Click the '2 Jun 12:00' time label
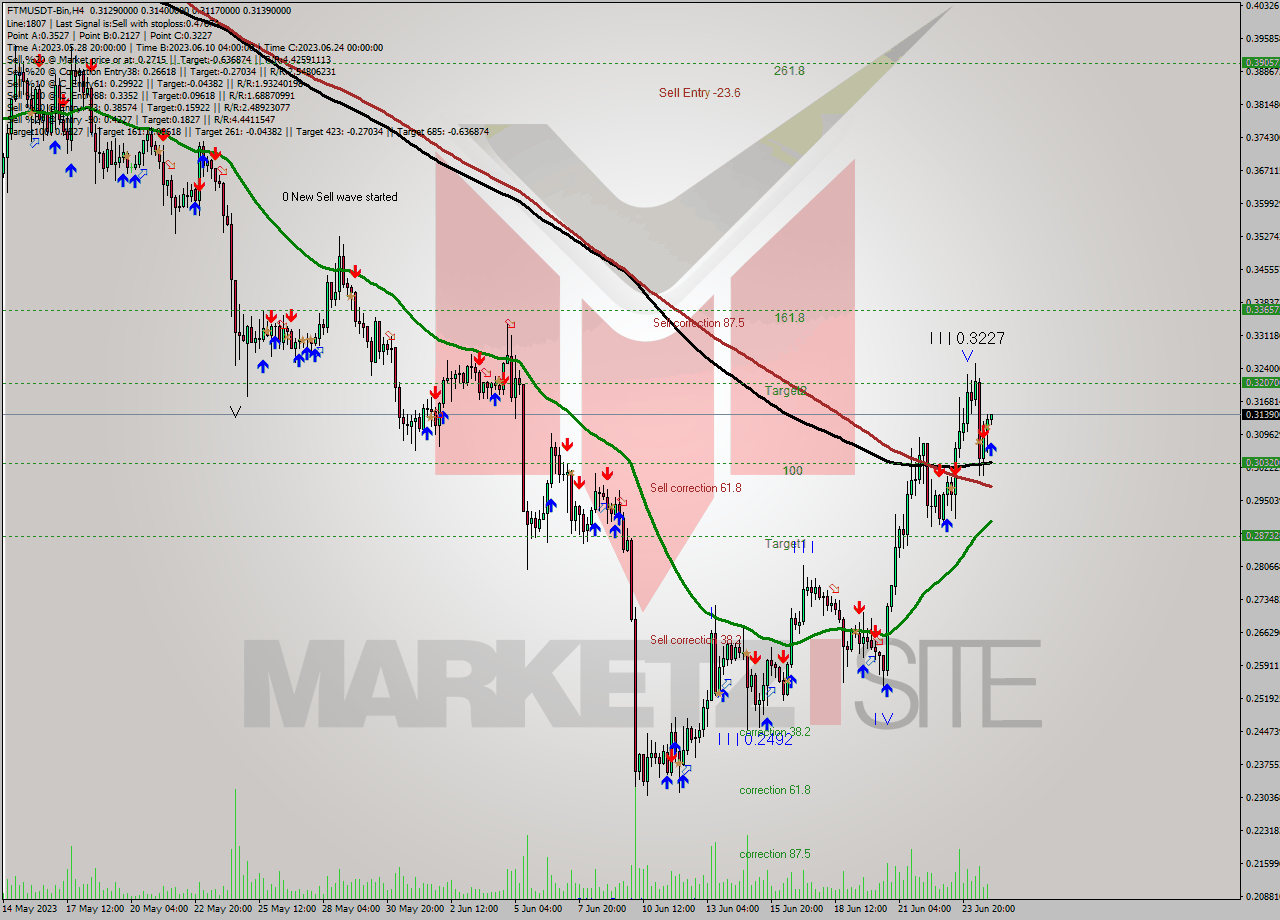The height and width of the screenshot is (920, 1280). (474, 909)
